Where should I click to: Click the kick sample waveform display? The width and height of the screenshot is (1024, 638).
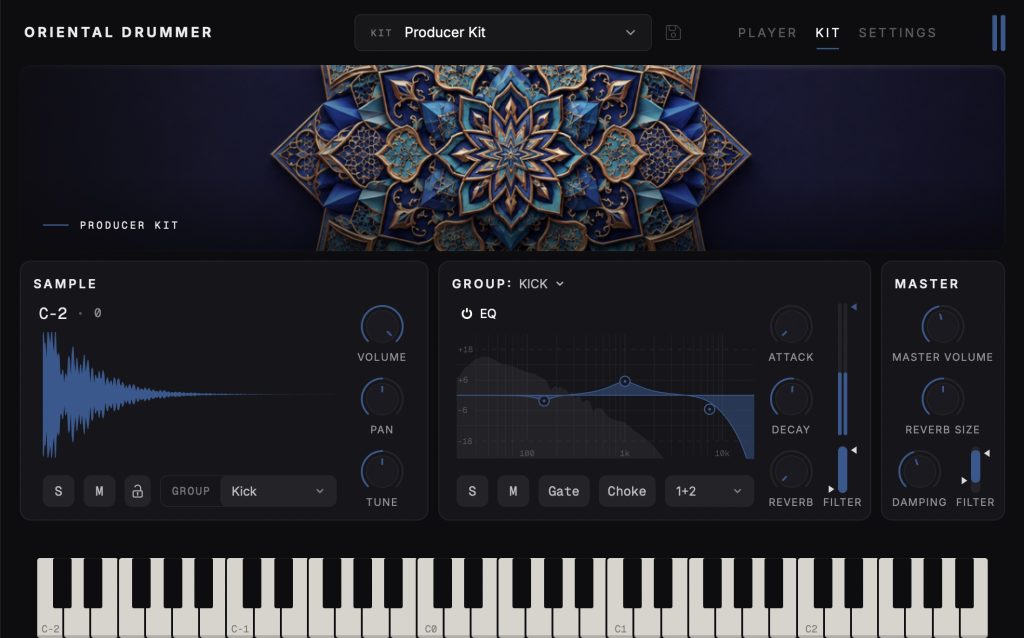[x=189, y=394]
